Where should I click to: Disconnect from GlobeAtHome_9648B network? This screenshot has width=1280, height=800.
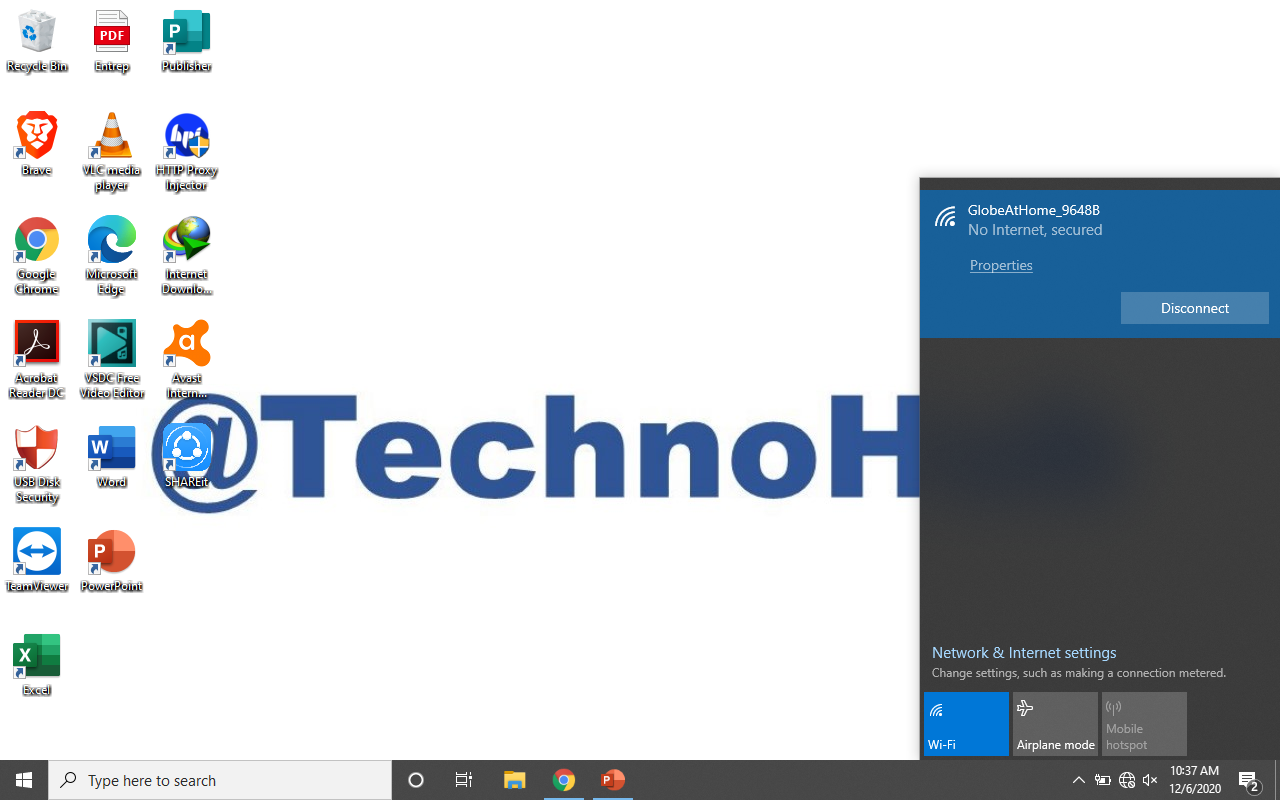coord(1195,308)
